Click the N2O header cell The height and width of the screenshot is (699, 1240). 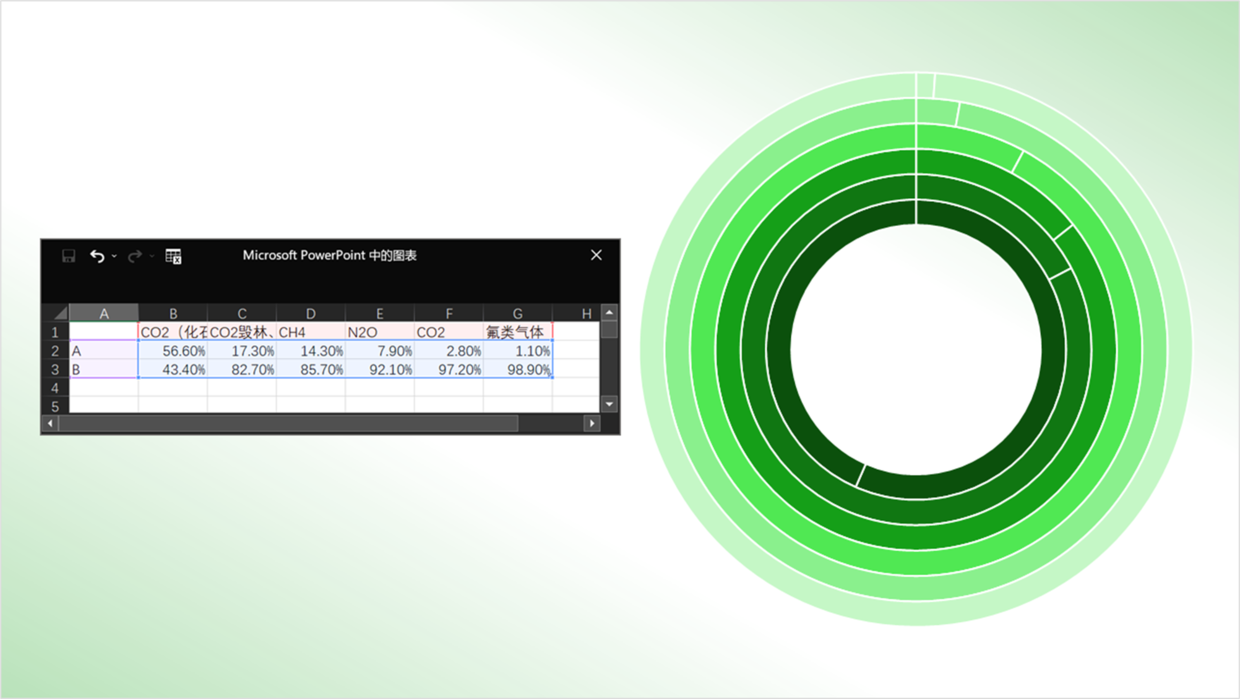coord(379,332)
